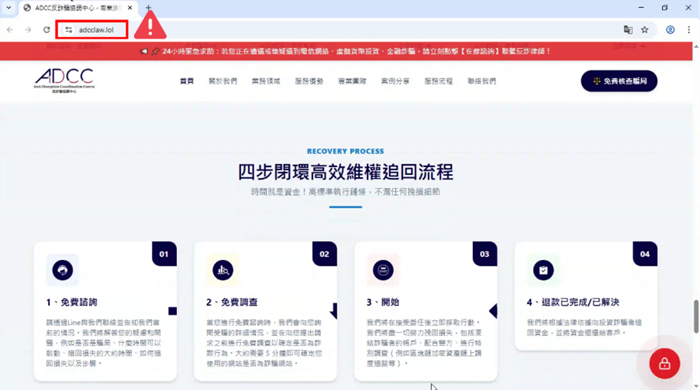700x390 pixels.
Task: Open the 業務領域 nav item
Action: 266,81
